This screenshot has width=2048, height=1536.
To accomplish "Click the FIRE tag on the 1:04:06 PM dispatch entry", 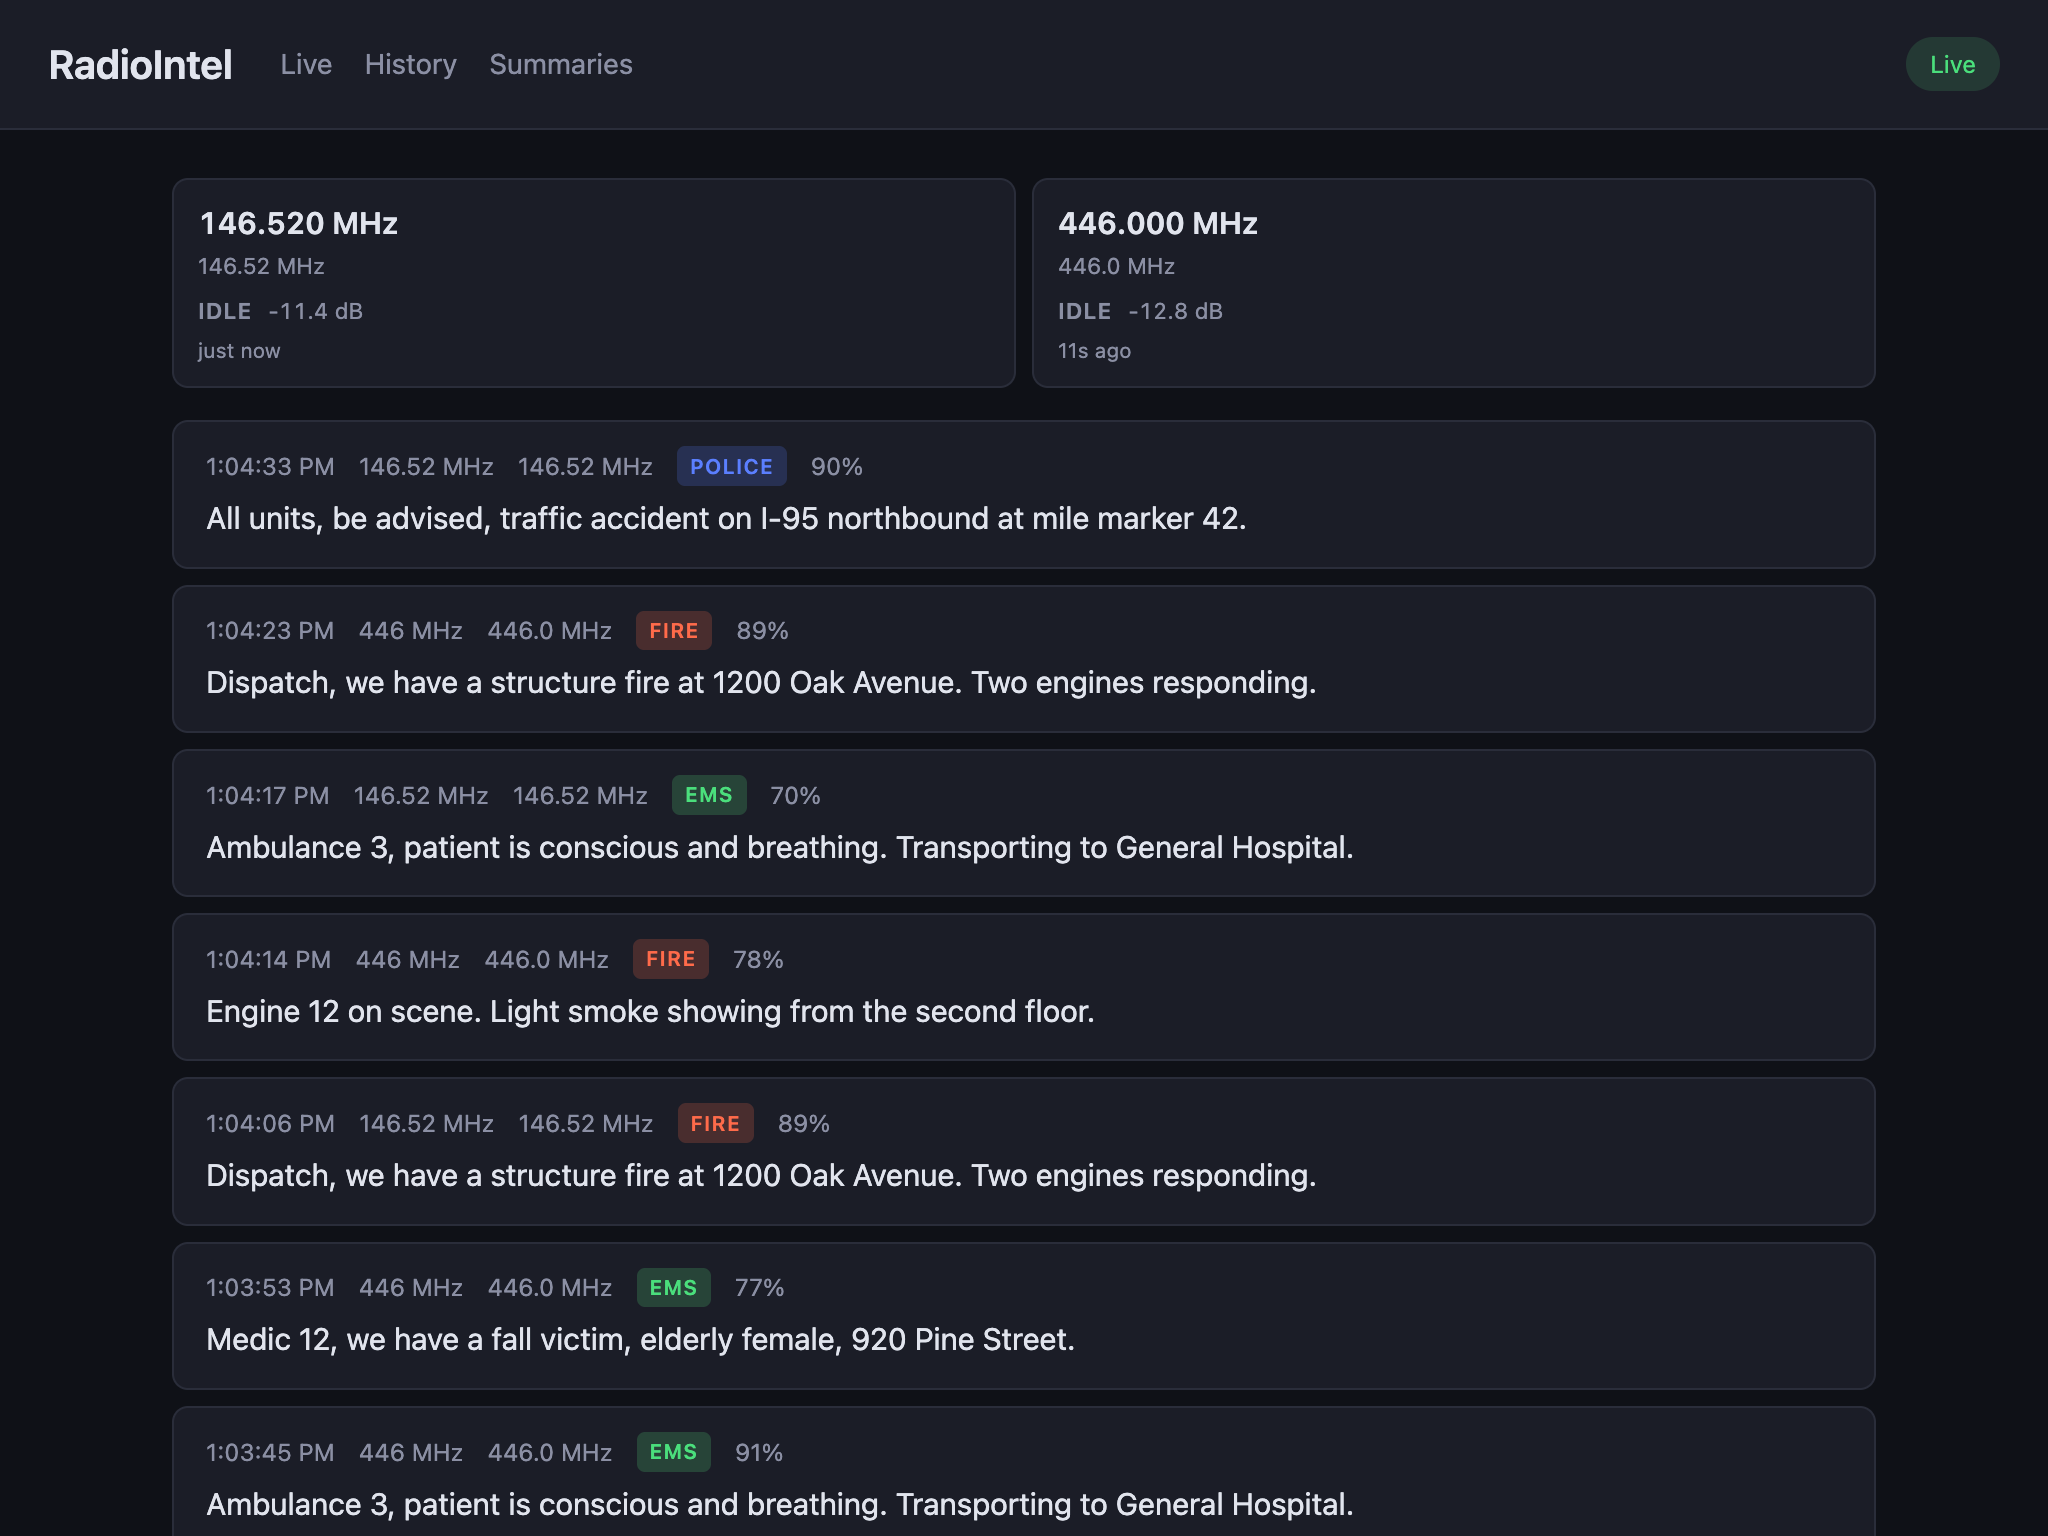I will click(x=714, y=1123).
